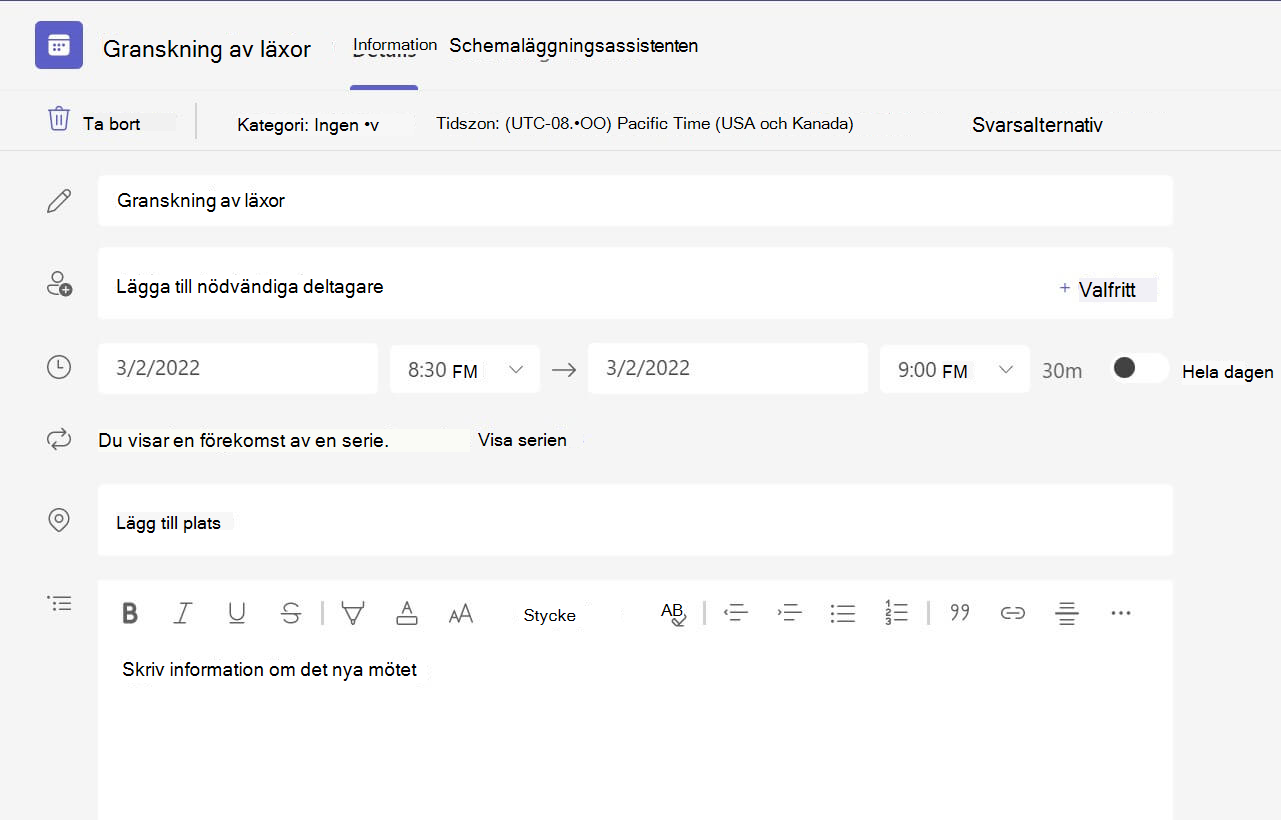Open the 9:00 FM end time dropdown
Viewport: 1281px width, 820px height.
click(955, 369)
